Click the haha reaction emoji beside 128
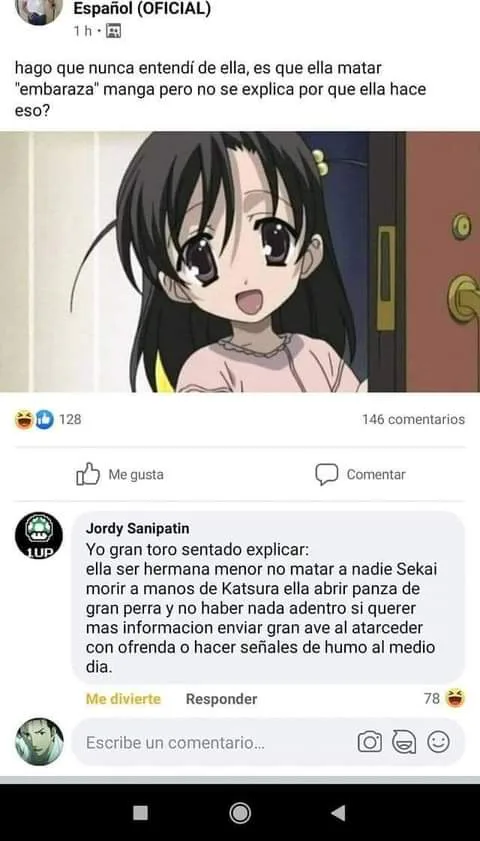Screen dimensions: 480x841 (x=24, y=419)
